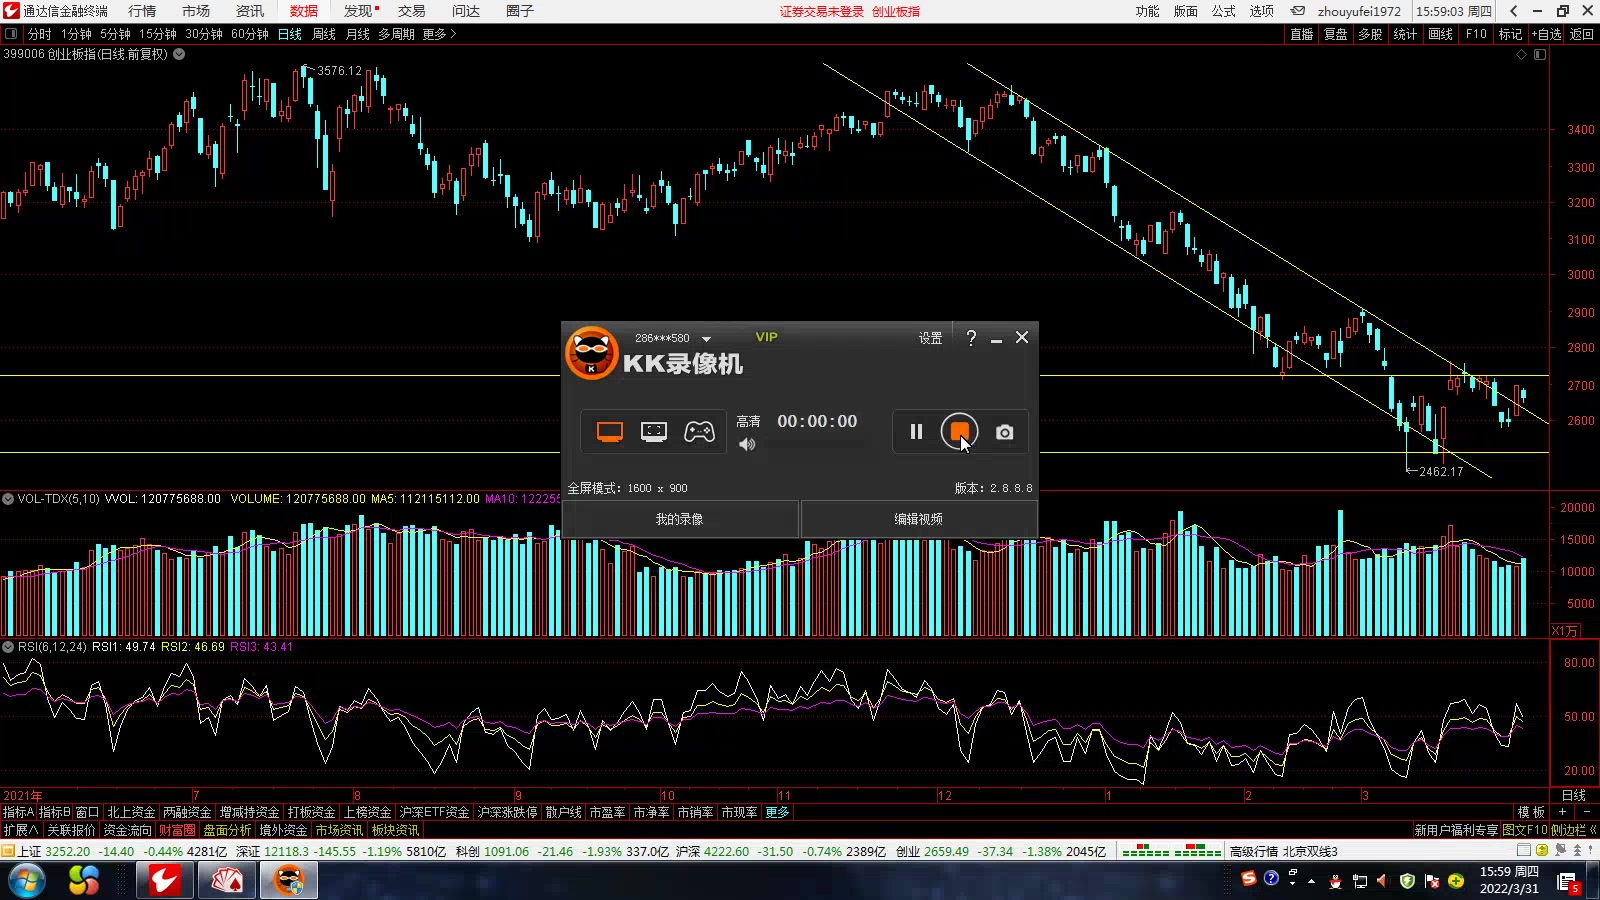The height and width of the screenshot is (900, 1600).
Task: Open 复盘 replay tool
Action: click(1336, 34)
